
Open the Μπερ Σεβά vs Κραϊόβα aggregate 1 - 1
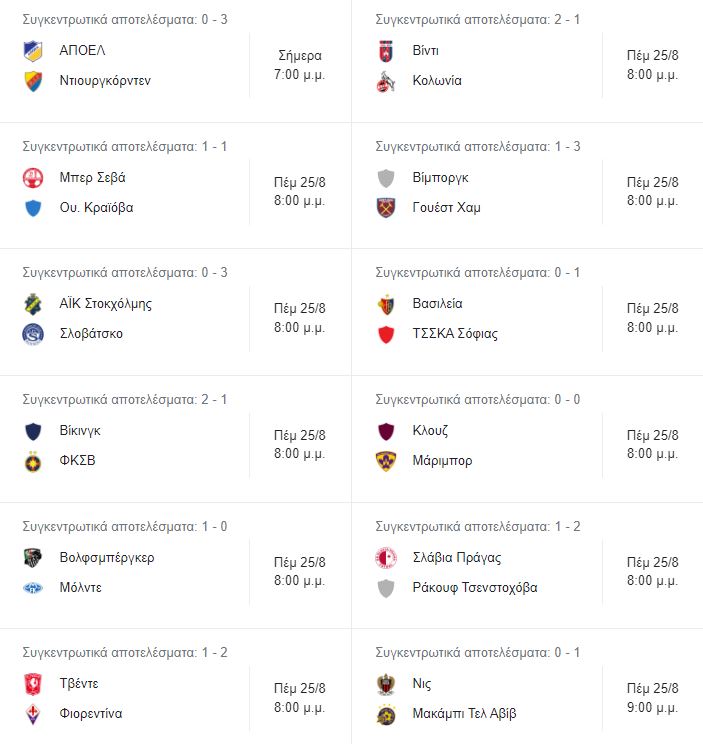coord(125,146)
